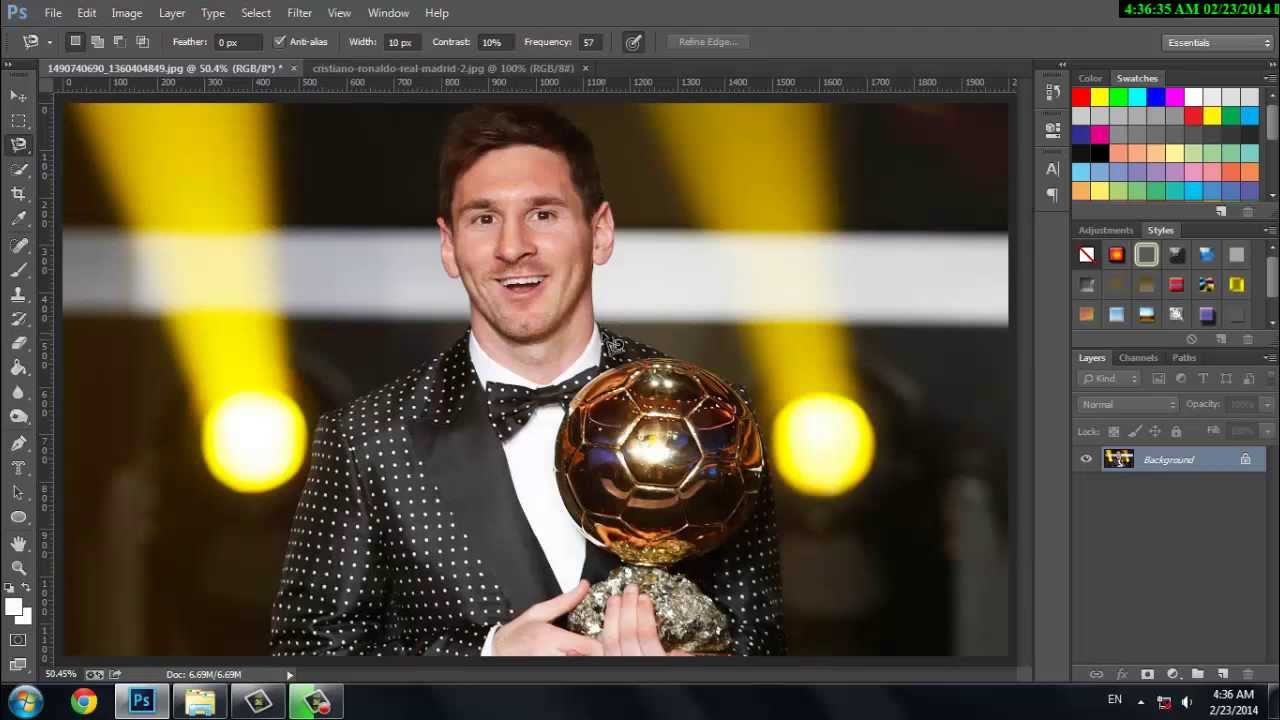Viewport: 1280px width, 720px height.
Task: Select the Eraser tool
Action: (x=19, y=344)
